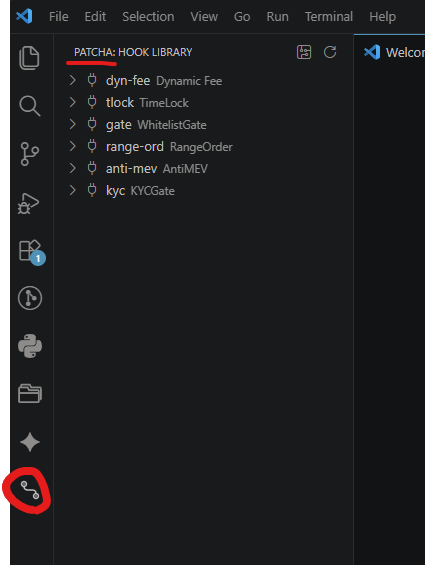Select the dyn-fee Dynamic Fee row
The image size is (425, 565).
click(204, 81)
